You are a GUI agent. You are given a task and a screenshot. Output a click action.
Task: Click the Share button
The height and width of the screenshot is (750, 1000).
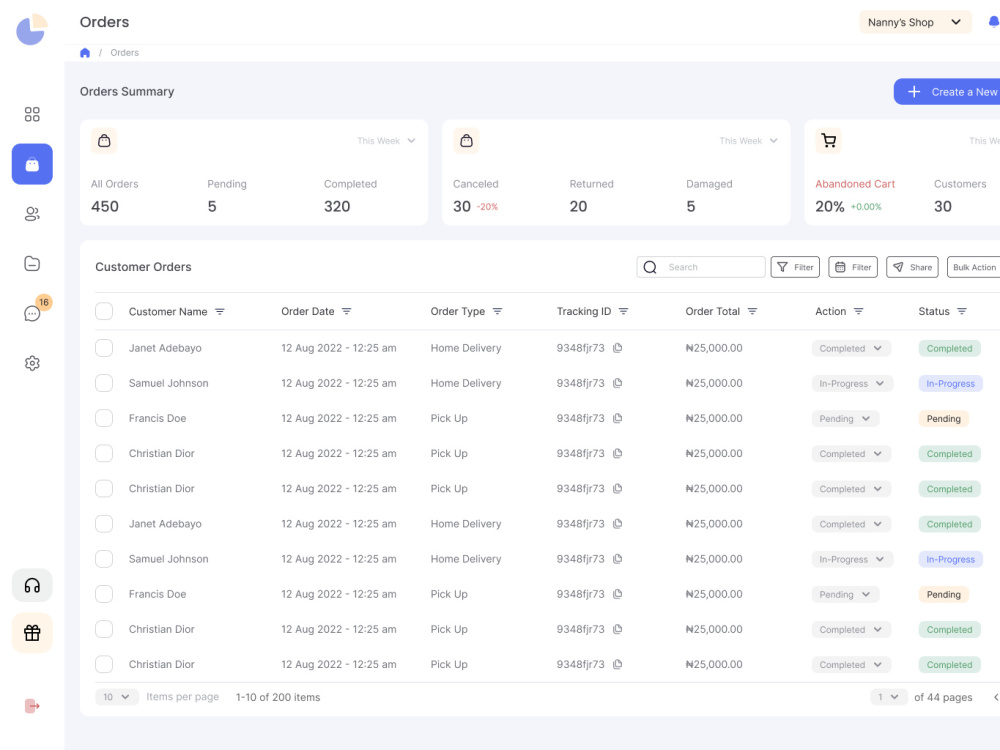[x=913, y=267]
